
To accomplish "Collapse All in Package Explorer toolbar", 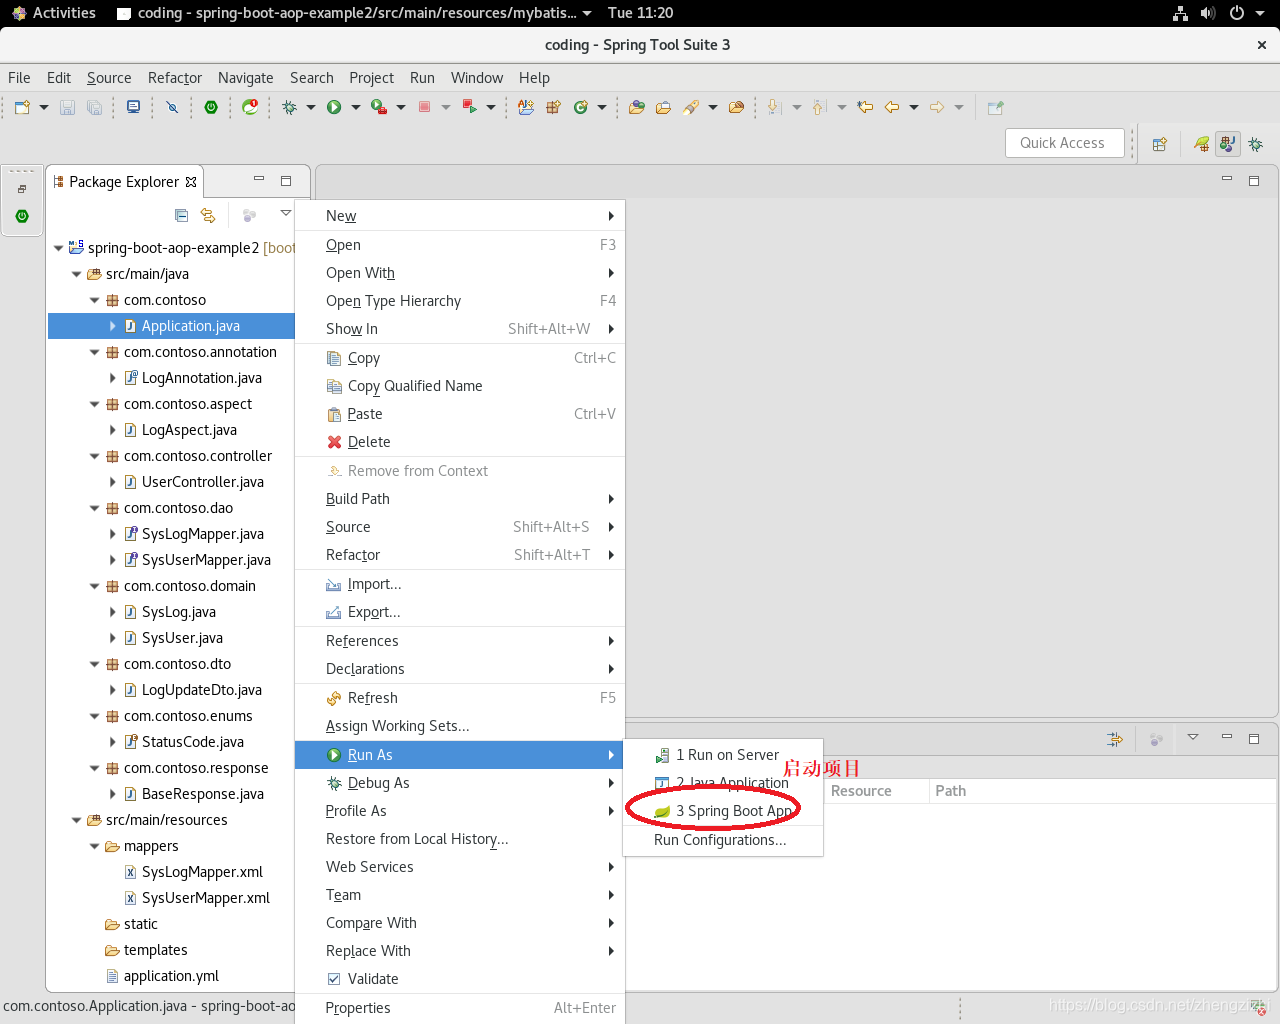I will click(181, 215).
